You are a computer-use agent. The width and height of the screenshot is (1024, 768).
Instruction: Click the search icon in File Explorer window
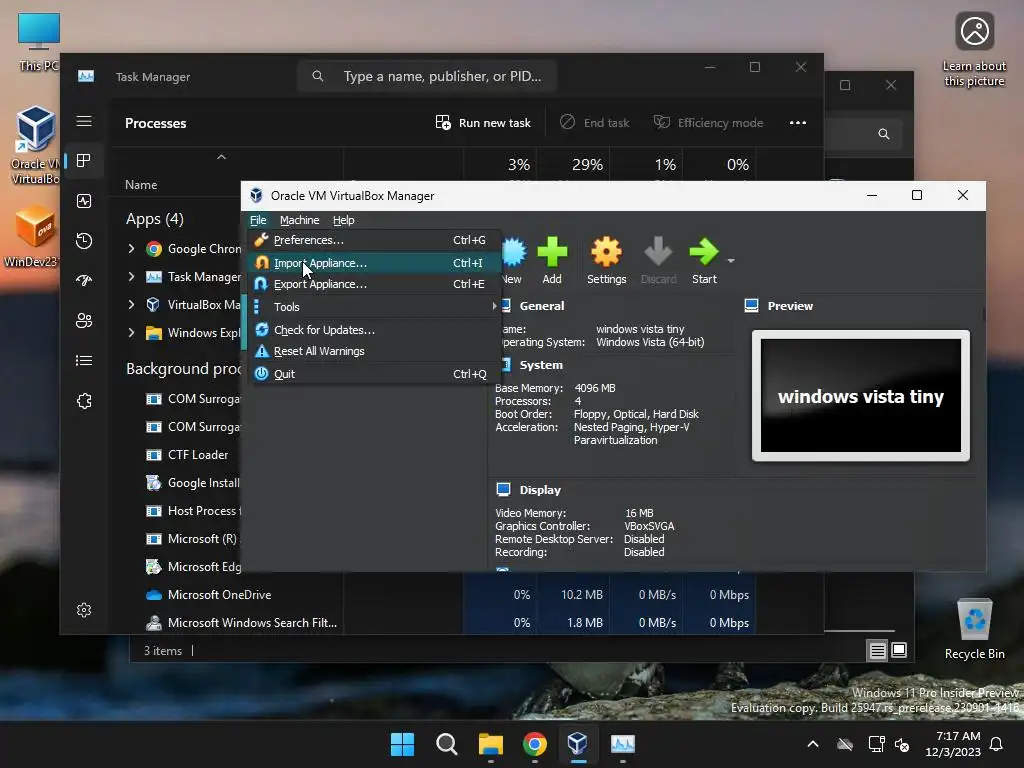tap(884, 134)
